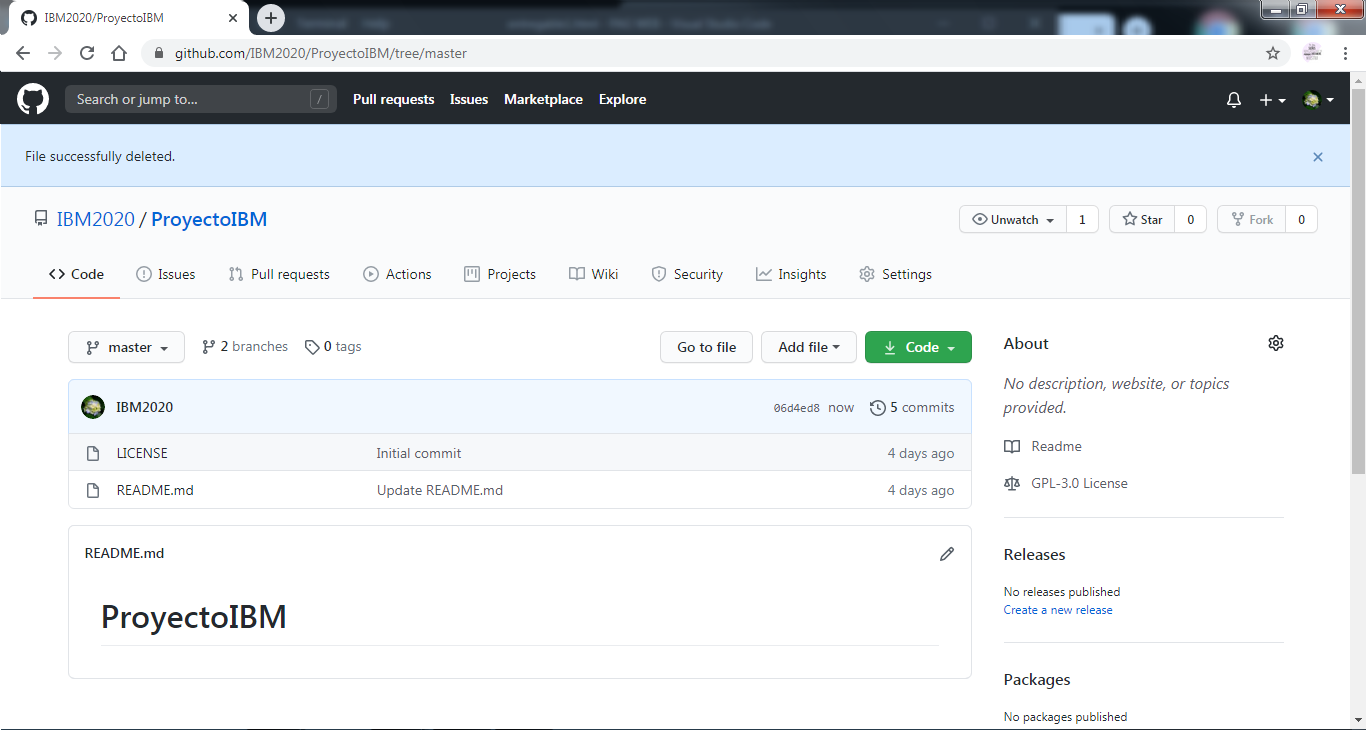Image resolution: width=1366 pixels, height=730 pixels.
Task: Open Pull requests in top navigation
Action: click(394, 99)
